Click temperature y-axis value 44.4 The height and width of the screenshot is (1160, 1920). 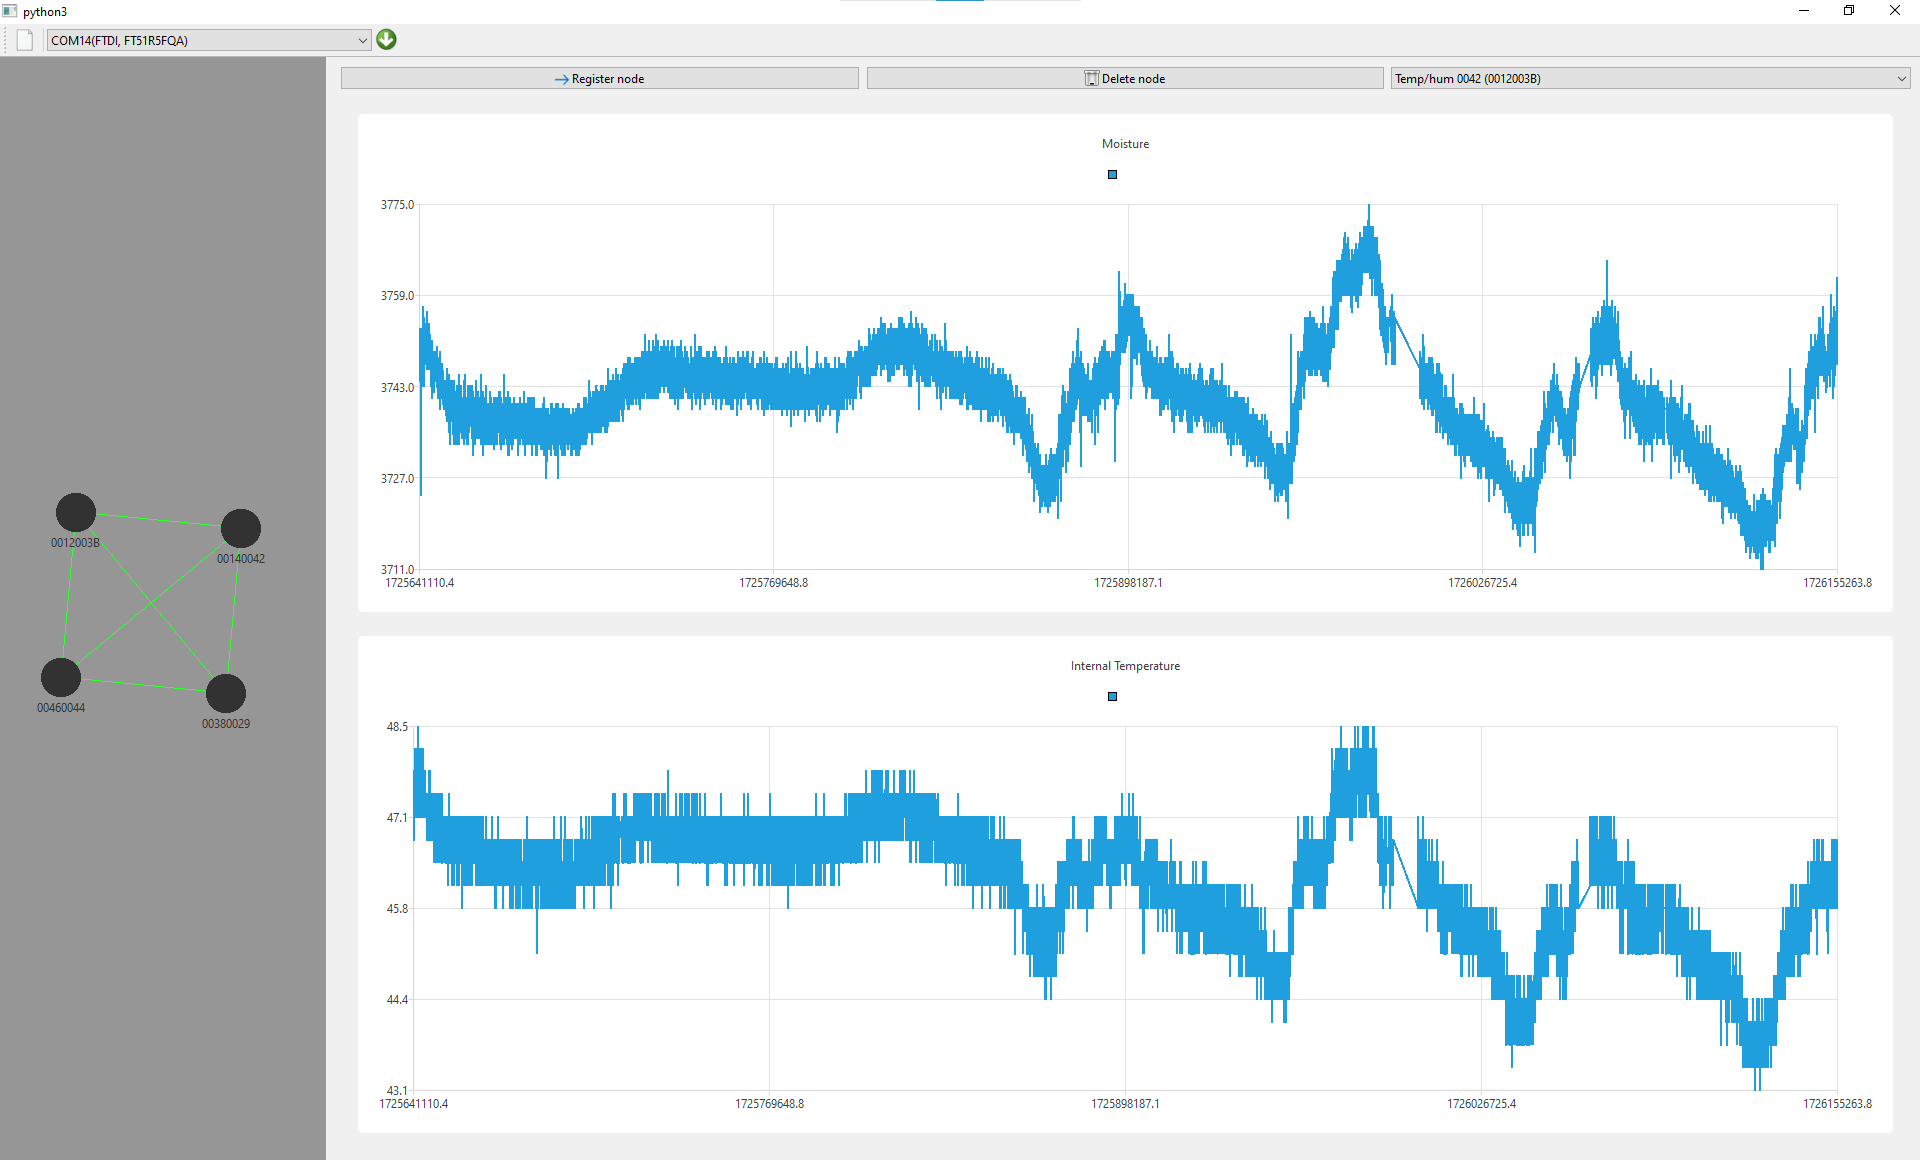pyautogui.click(x=397, y=1000)
